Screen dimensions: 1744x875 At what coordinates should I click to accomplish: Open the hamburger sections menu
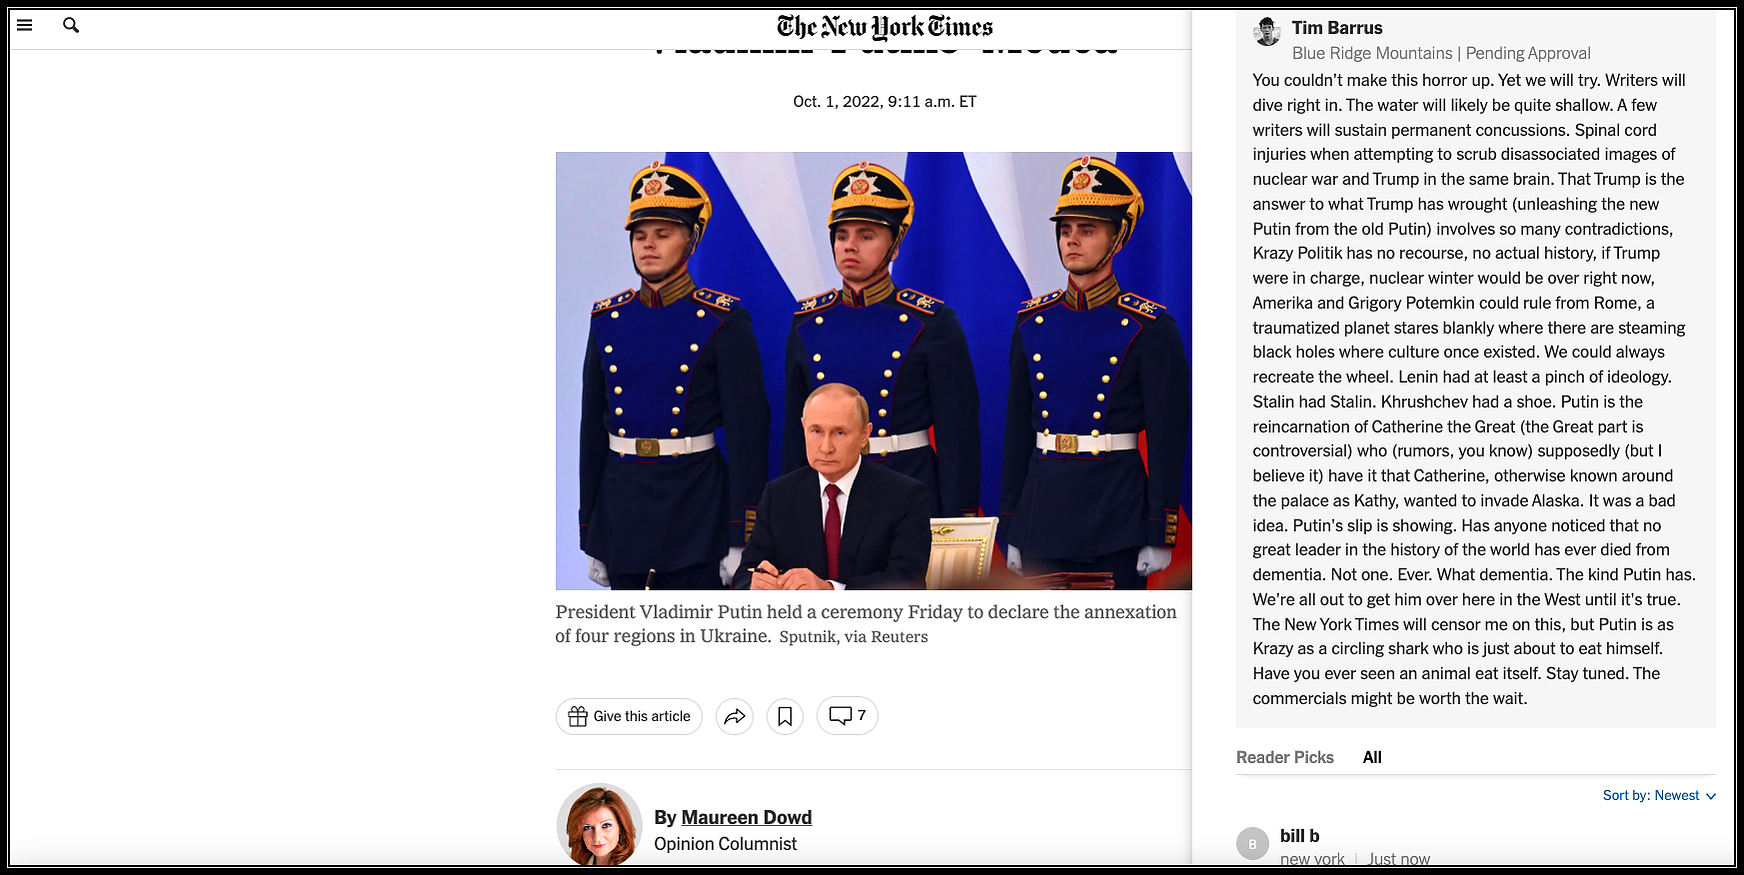pos(25,25)
